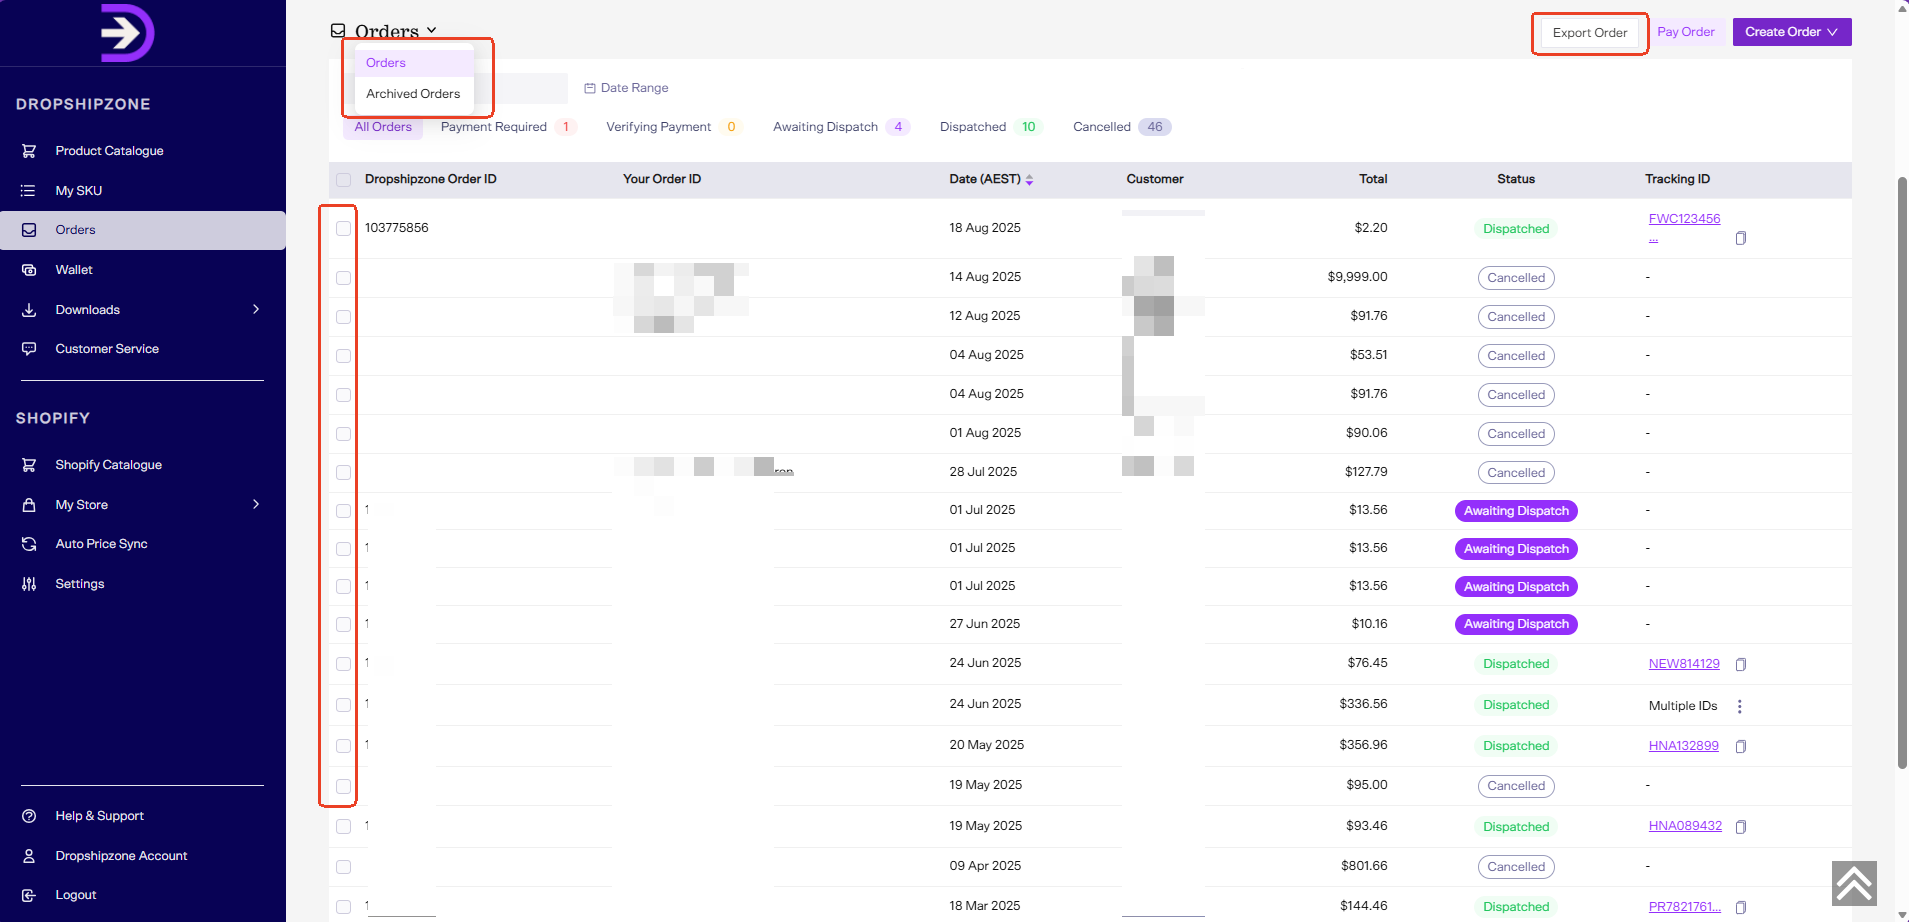Open Settings via the sliders icon

[29, 584]
